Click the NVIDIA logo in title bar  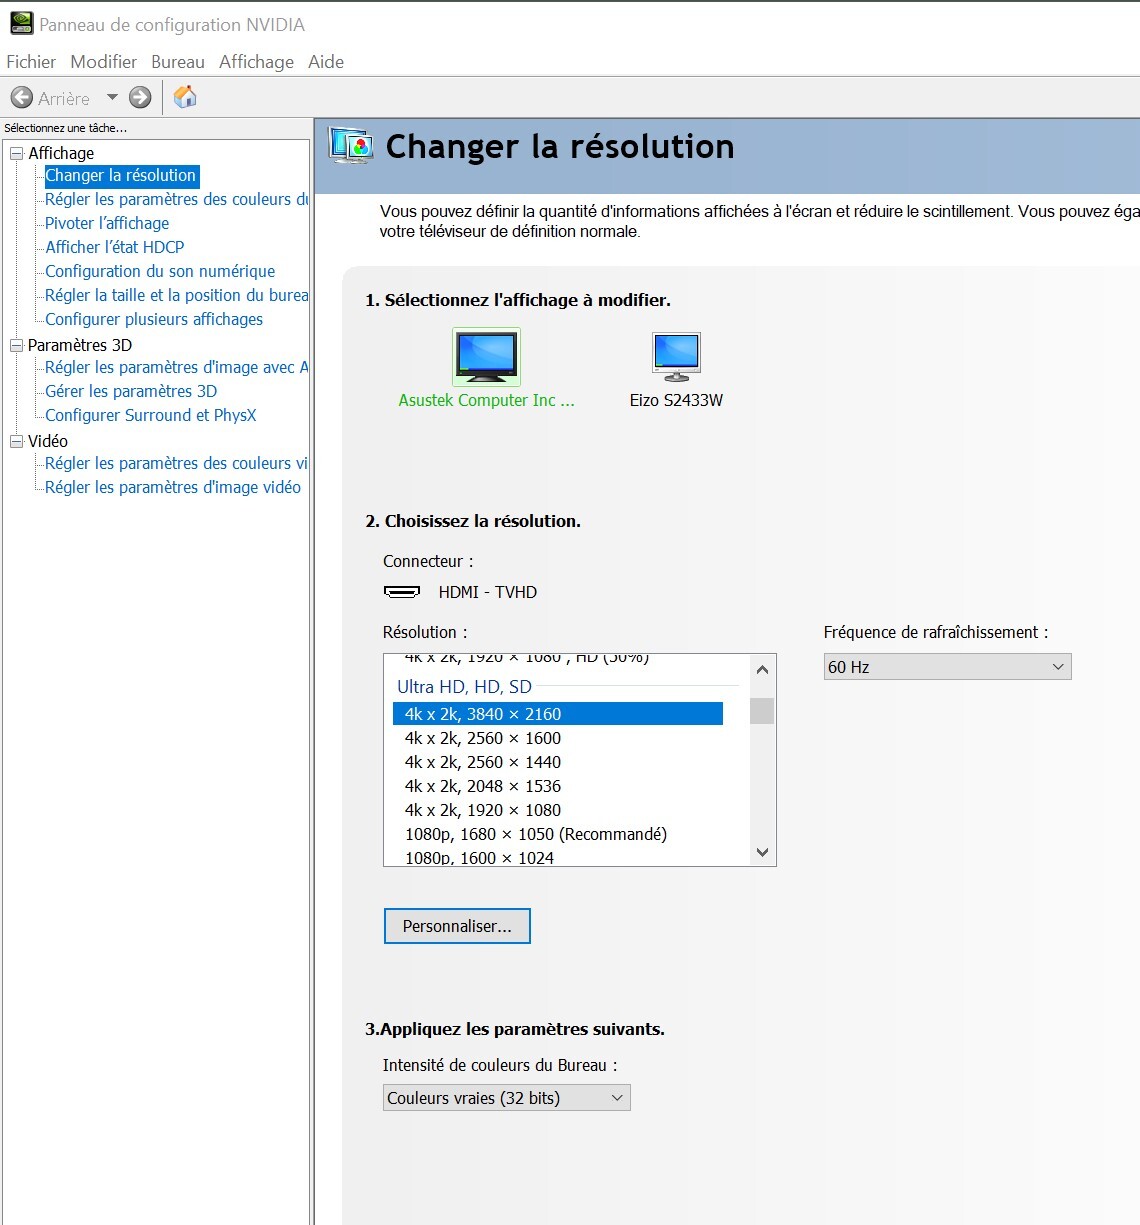click(x=21, y=24)
